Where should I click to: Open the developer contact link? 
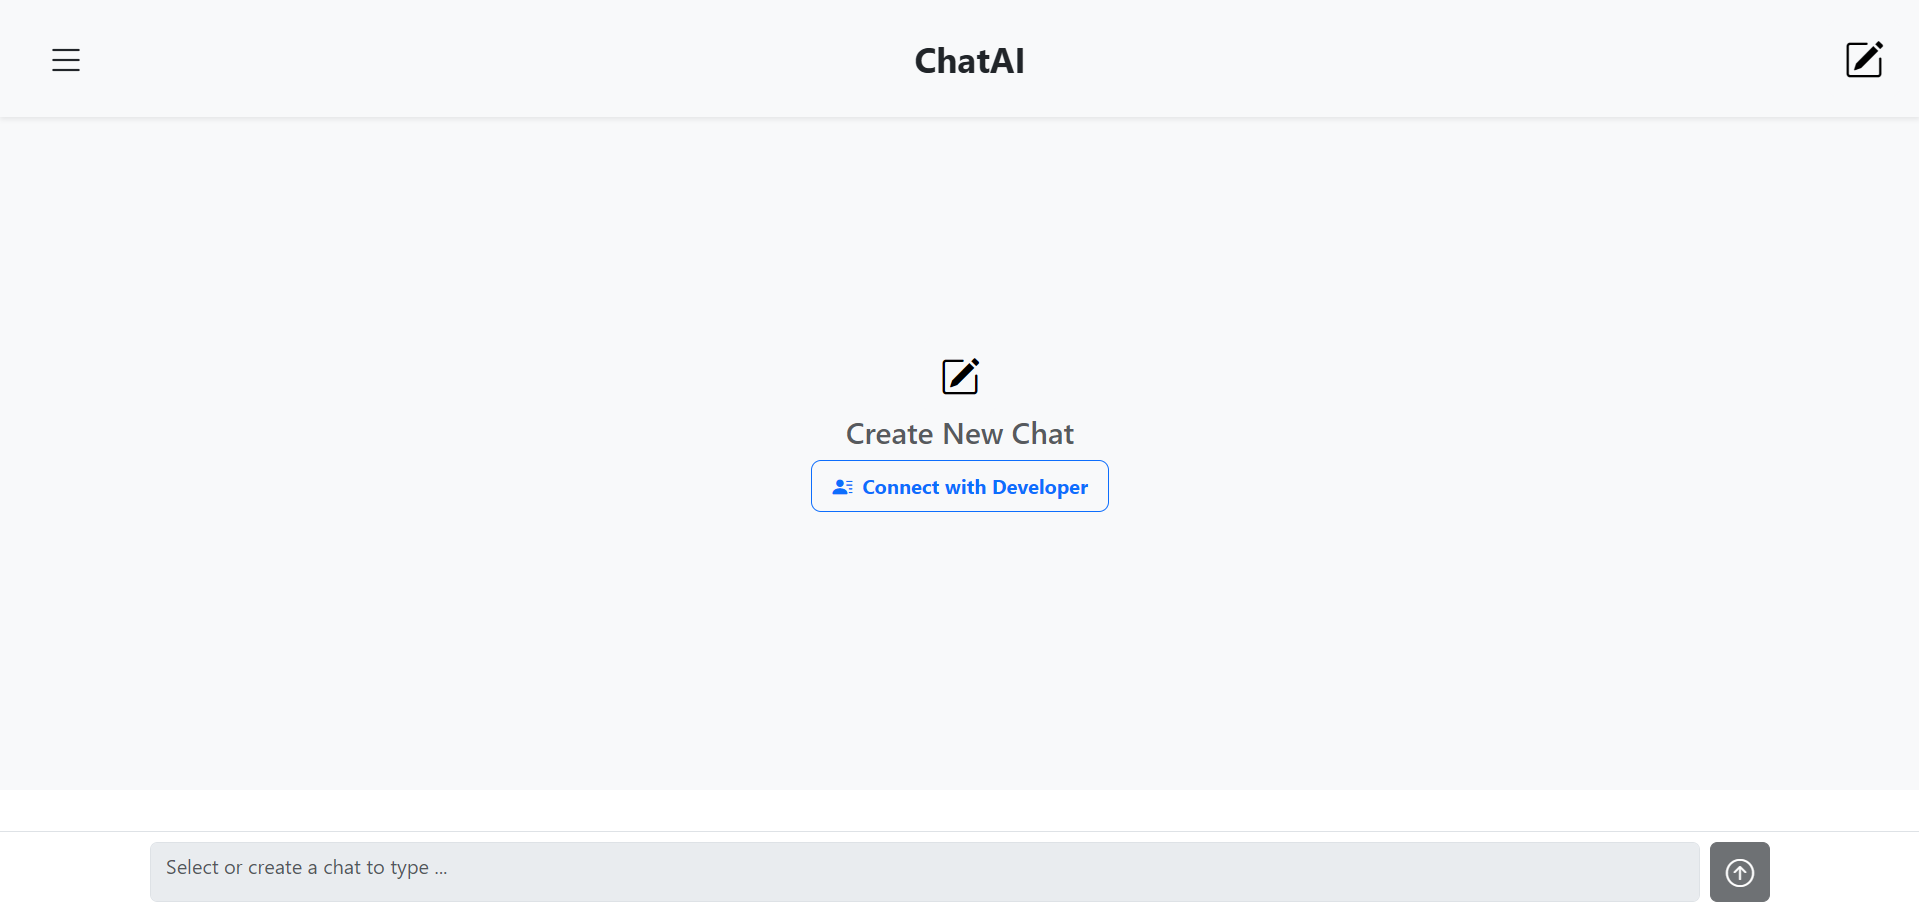960,486
